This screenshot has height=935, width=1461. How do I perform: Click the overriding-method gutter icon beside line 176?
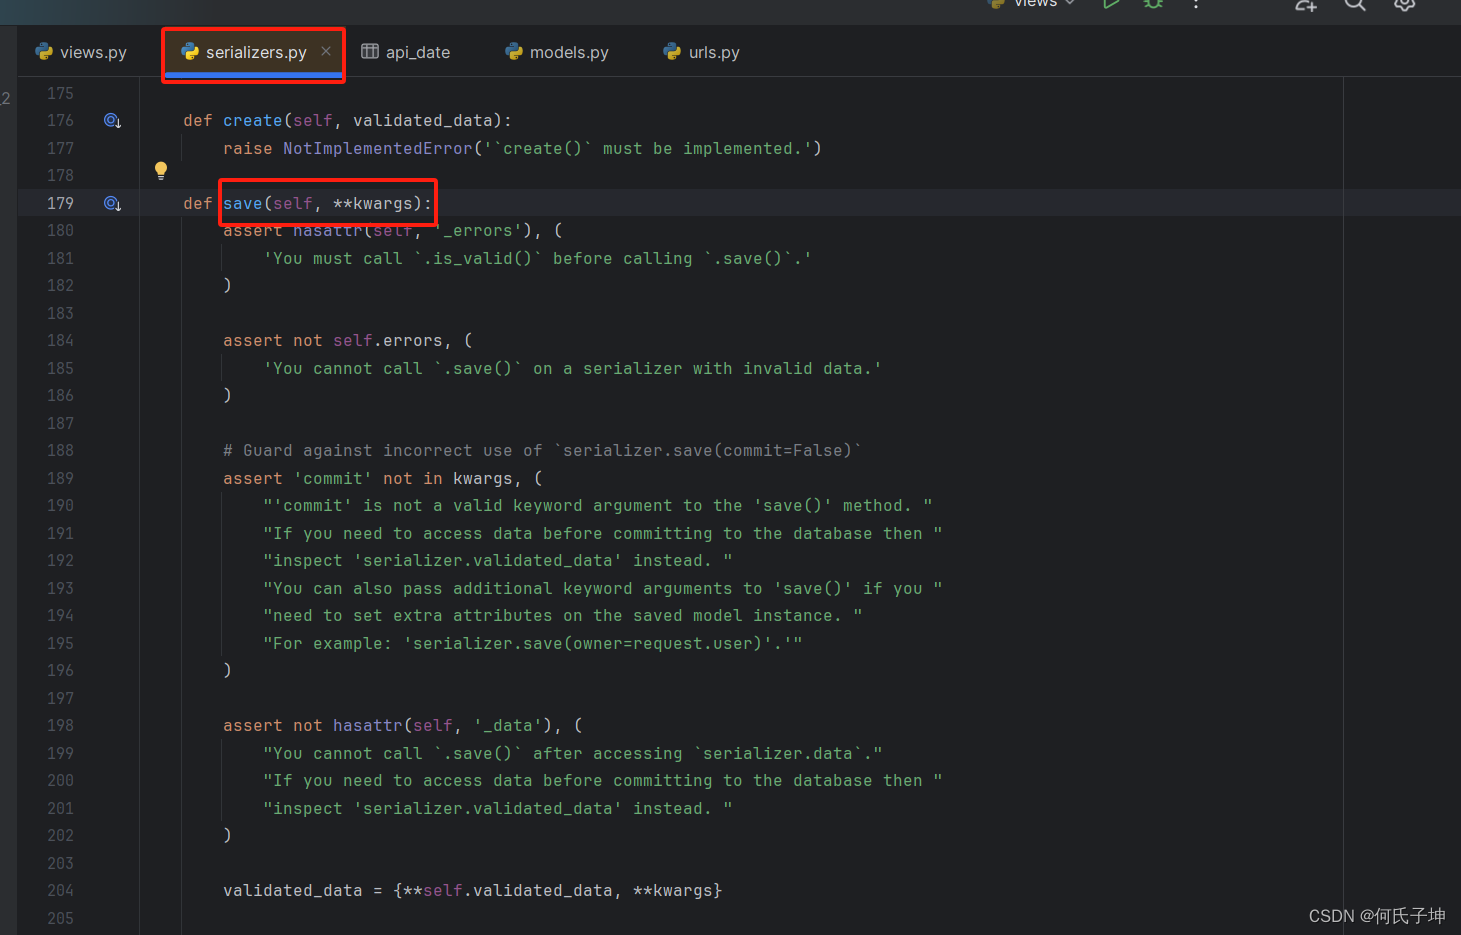112,120
